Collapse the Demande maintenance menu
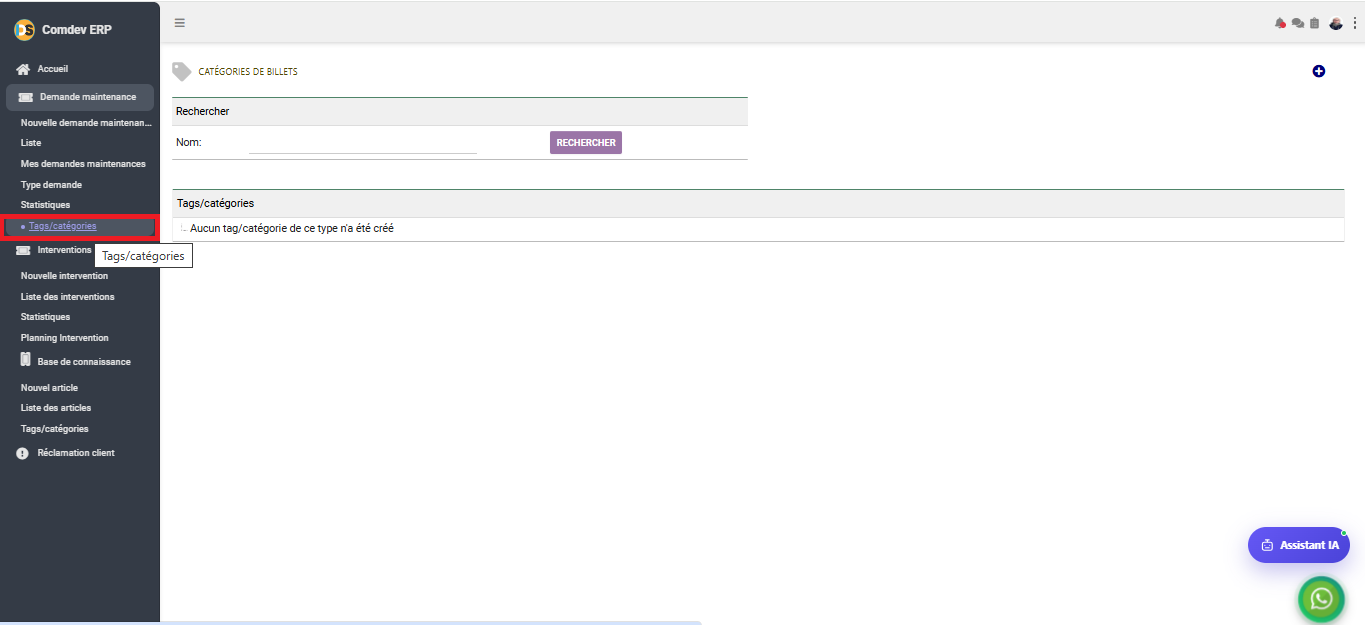The width and height of the screenshot is (1365, 625). tap(80, 97)
